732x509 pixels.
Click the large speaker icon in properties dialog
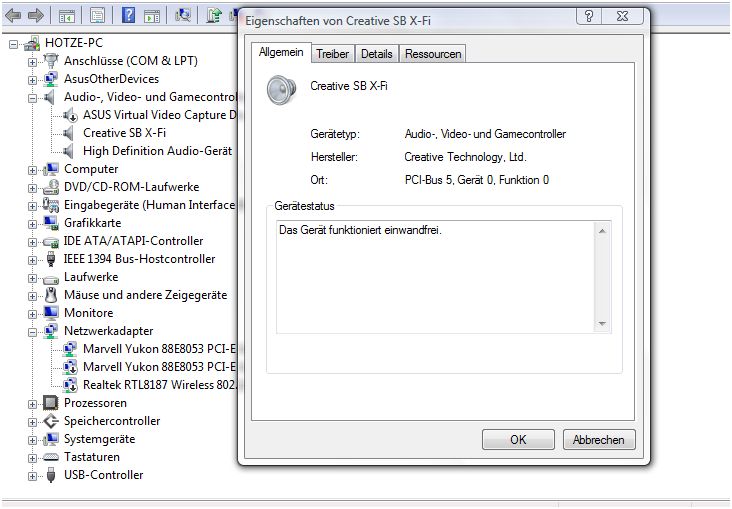[x=282, y=90]
